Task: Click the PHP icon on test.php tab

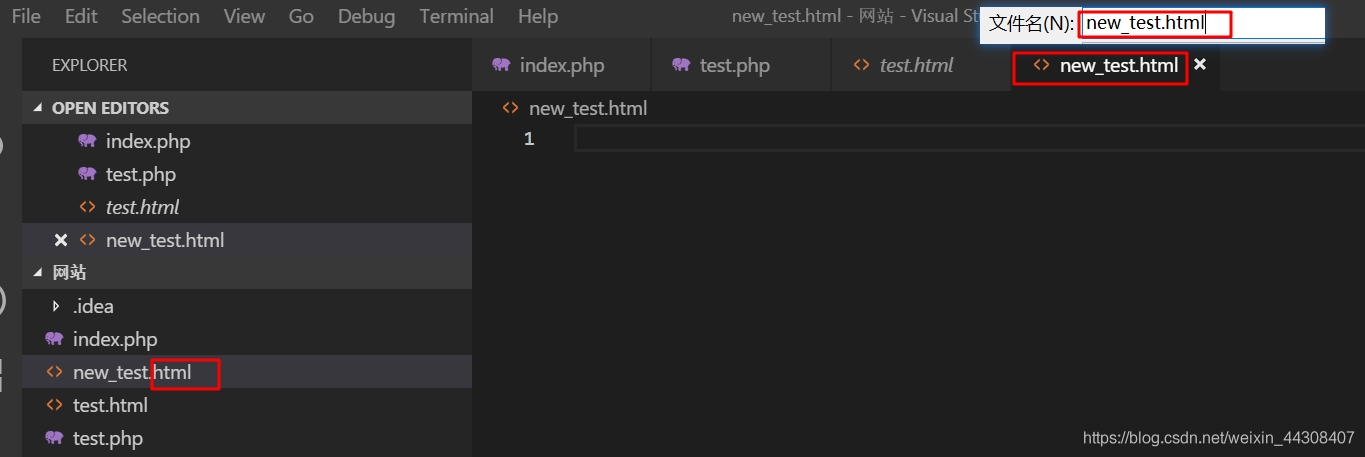Action: [681, 65]
